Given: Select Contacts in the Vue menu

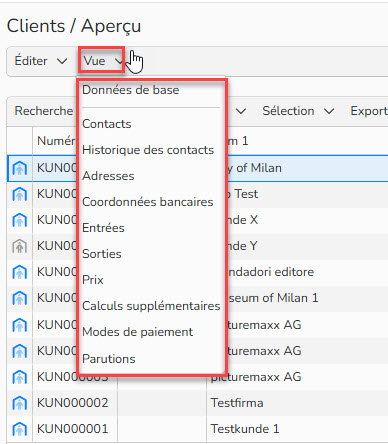Looking at the screenshot, I should pyautogui.click(x=107, y=124).
